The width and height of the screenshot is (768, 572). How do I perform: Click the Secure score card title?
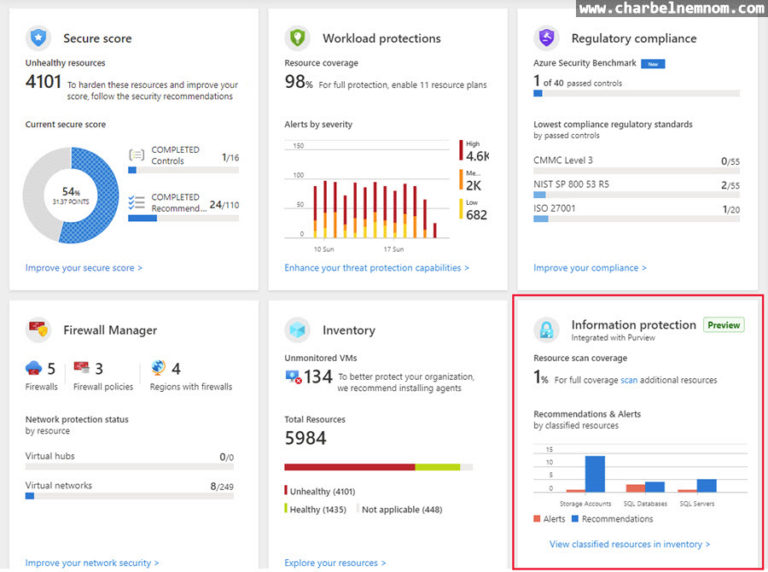pos(97,38)
